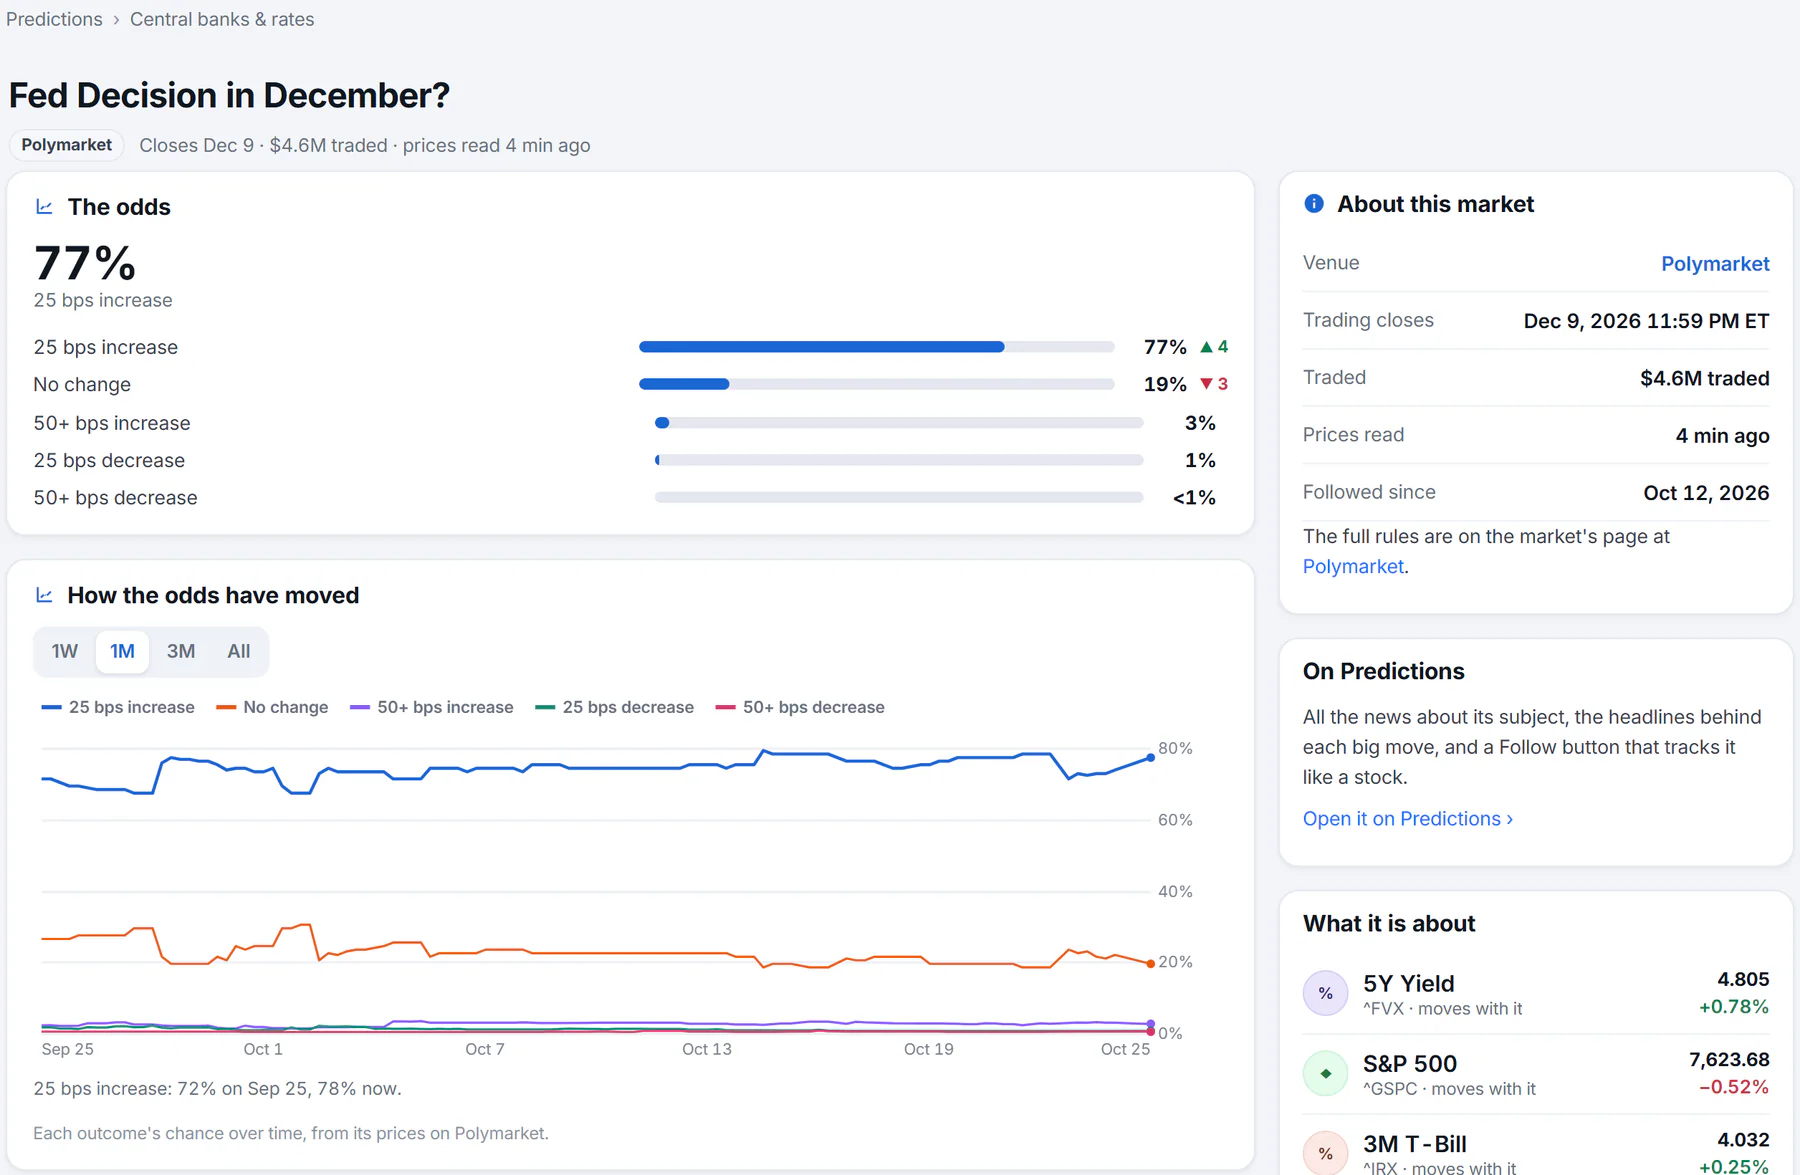Open the Polymarket venue link
1800x1175 pixels.
(1715, 264)
